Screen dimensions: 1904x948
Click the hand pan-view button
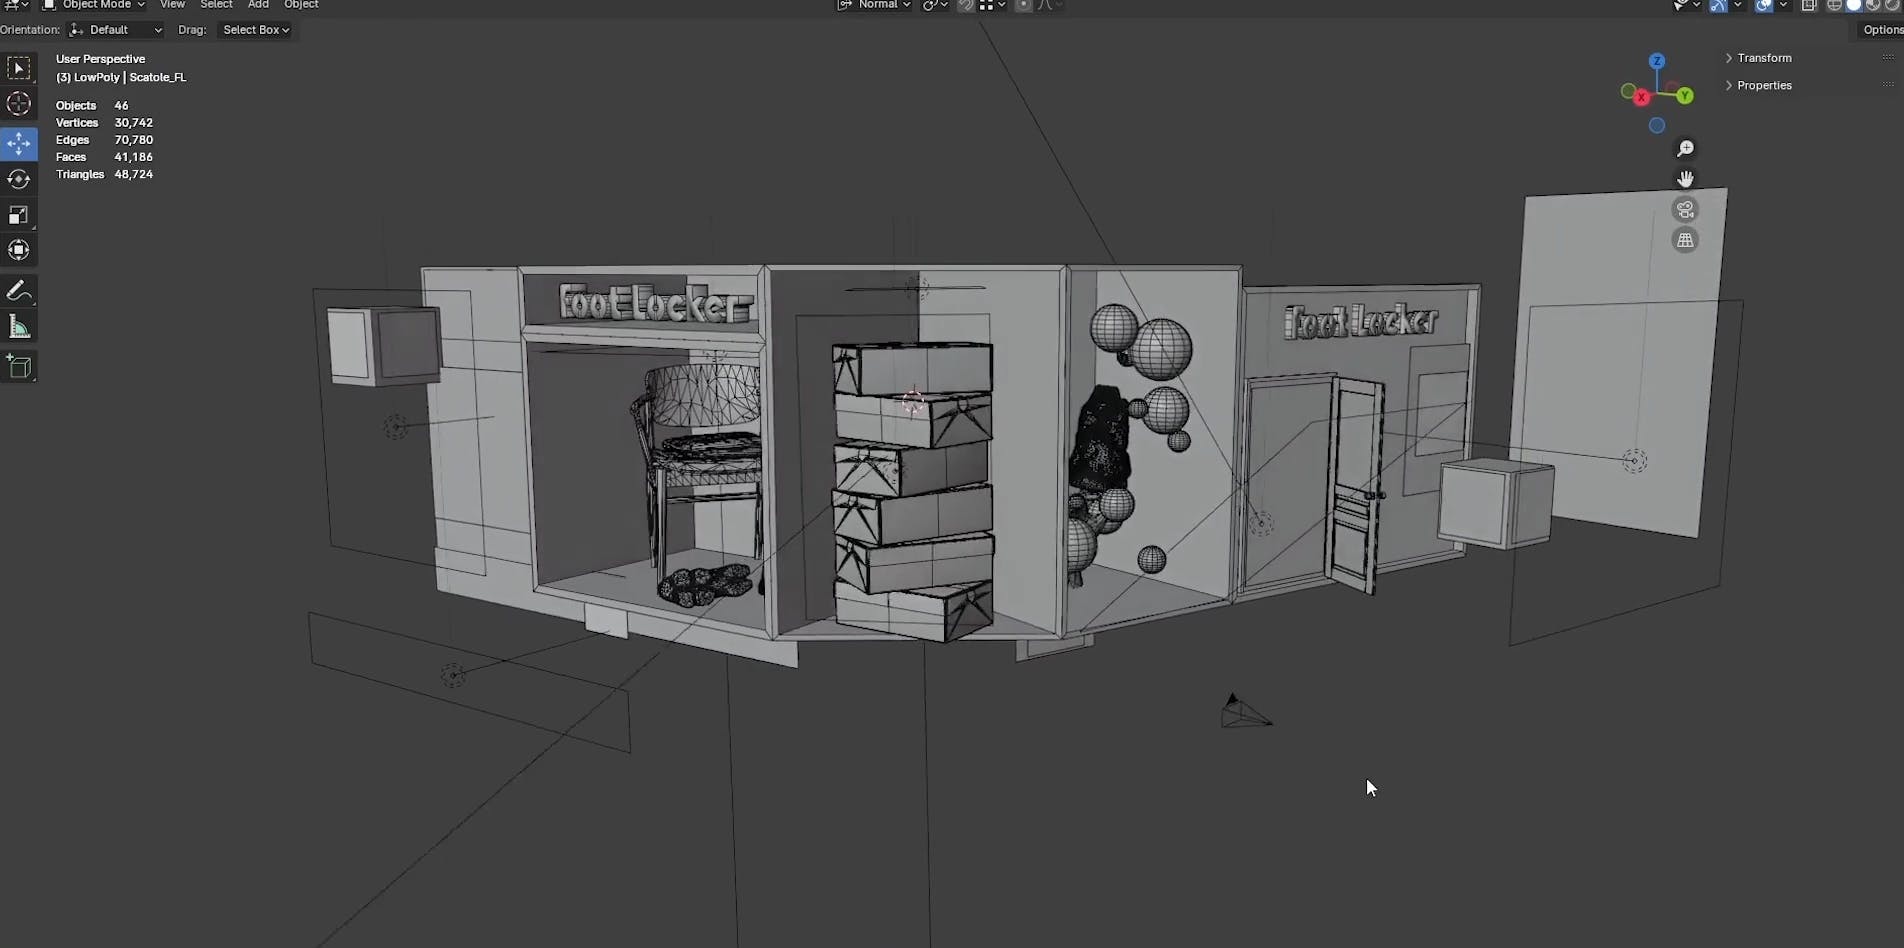1685,179
